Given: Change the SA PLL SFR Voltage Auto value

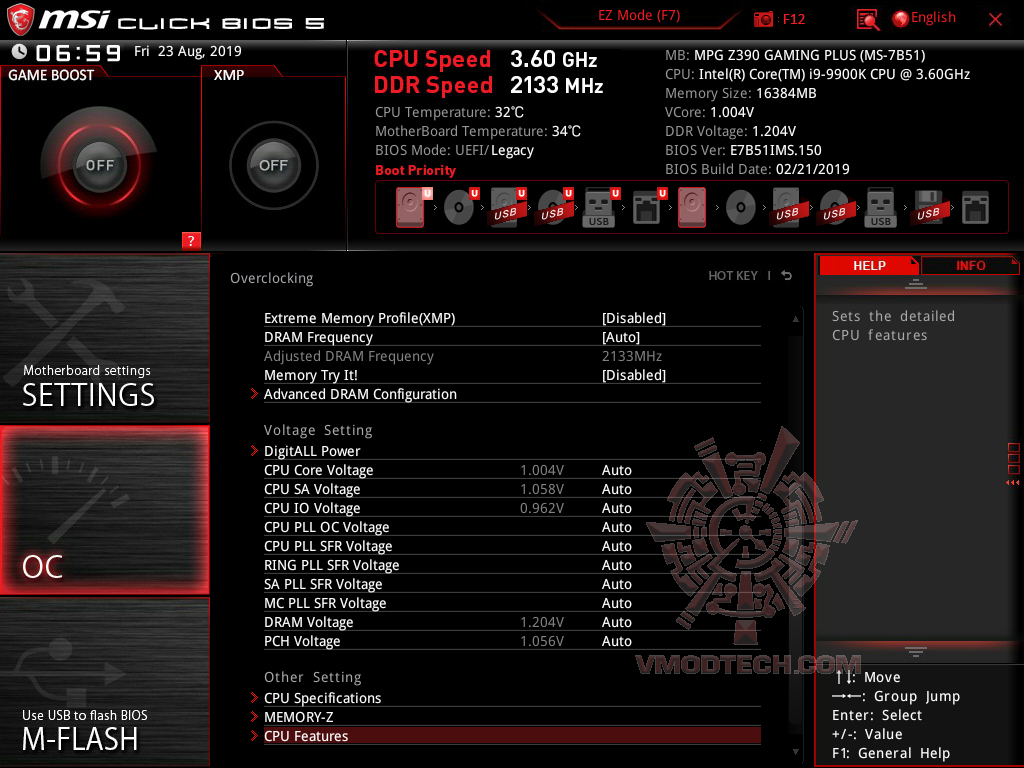Looking at the screenshot, I should point(616,584).
